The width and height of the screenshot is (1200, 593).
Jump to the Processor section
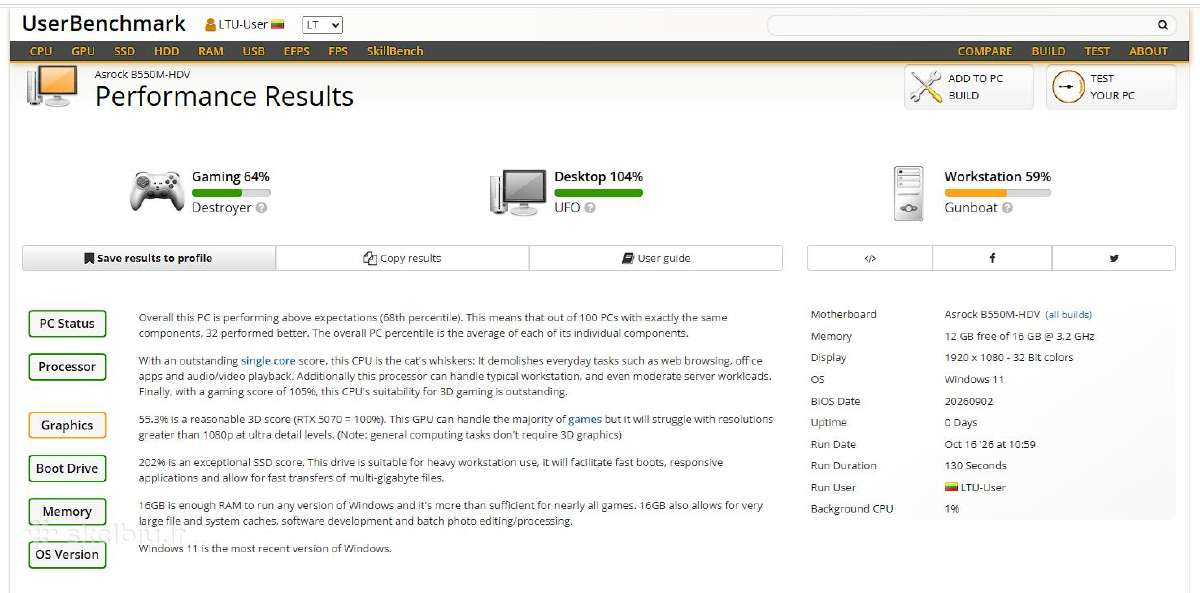[67, 367]
